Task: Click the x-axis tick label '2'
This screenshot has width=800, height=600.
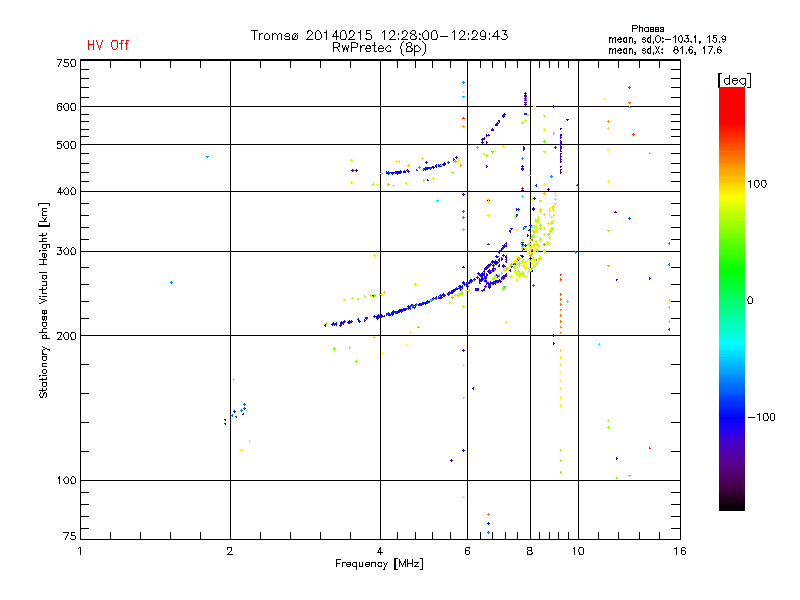Action: click(x=230, y=551)
